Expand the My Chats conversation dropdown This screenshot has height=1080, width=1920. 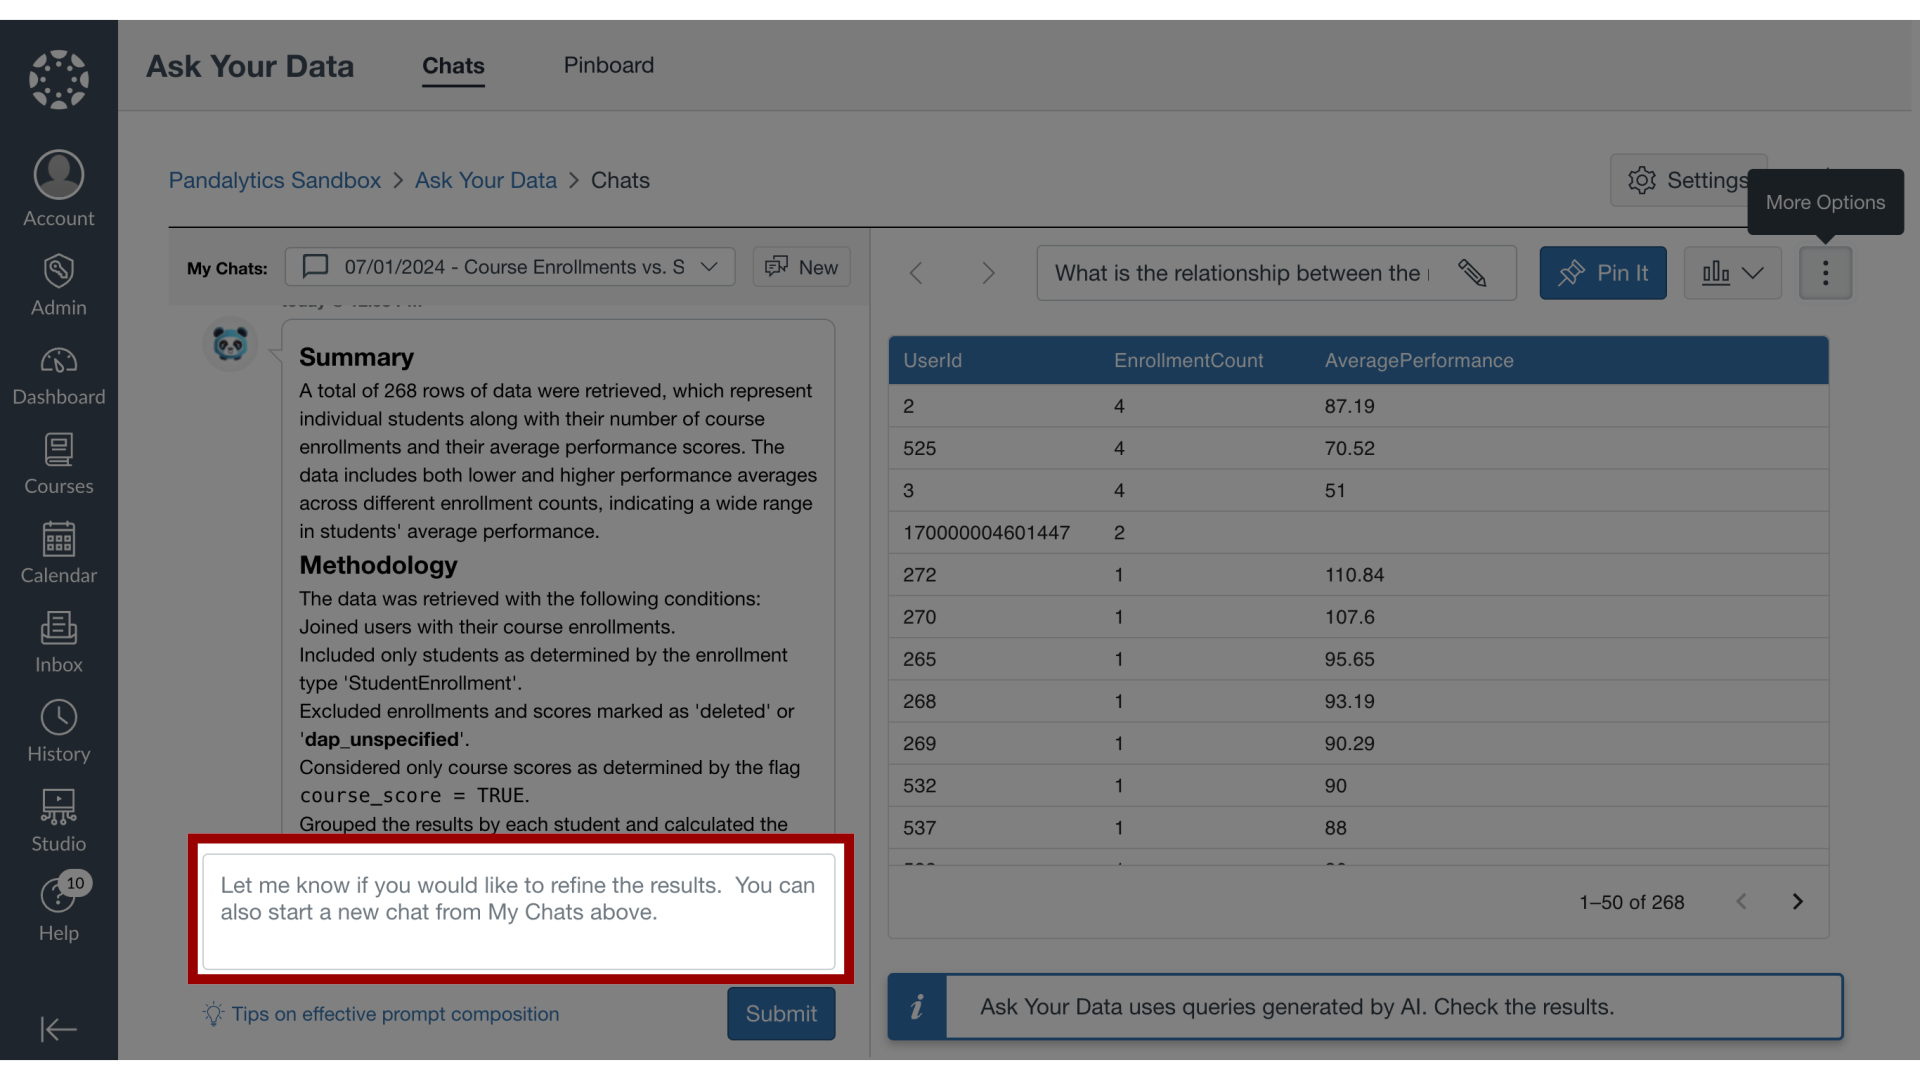point(709,267)
